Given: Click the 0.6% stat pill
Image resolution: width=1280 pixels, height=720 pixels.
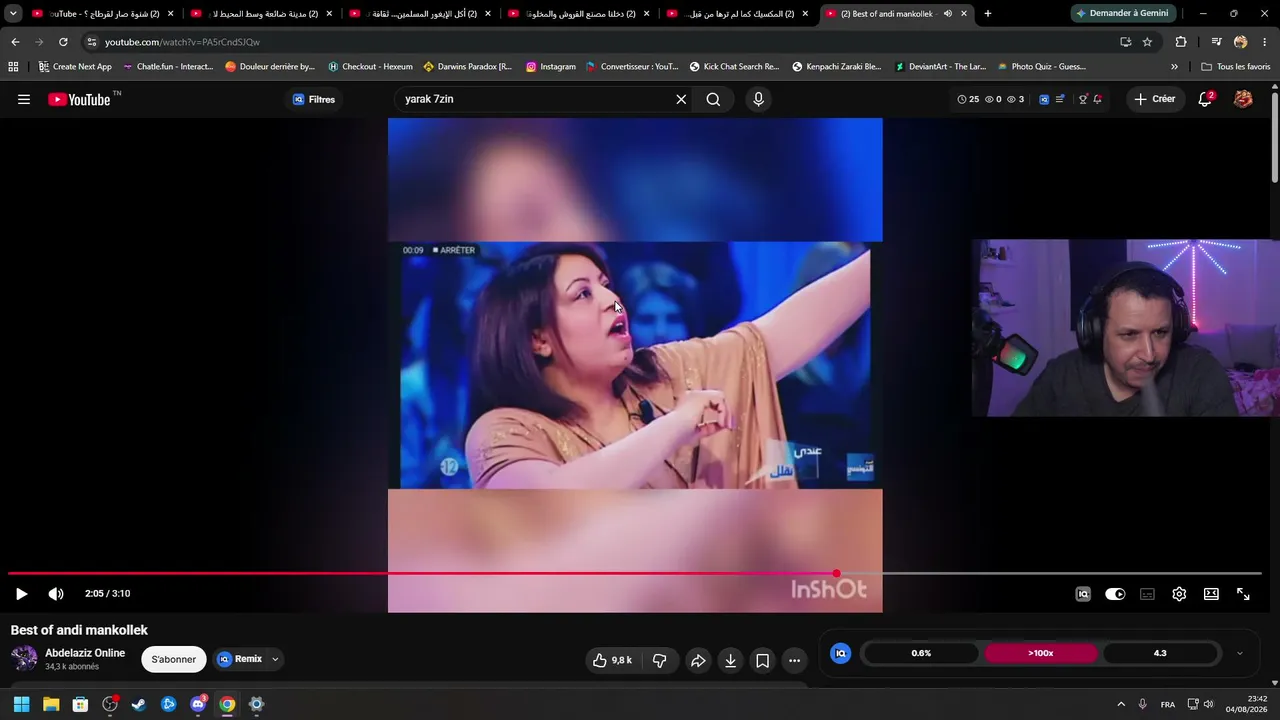Looking at the screenshot, I should tap(921, 653).
